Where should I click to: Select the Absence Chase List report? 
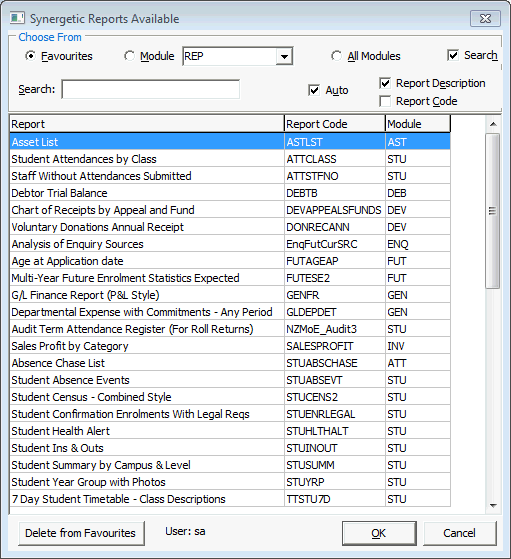[x=230, y=363]
